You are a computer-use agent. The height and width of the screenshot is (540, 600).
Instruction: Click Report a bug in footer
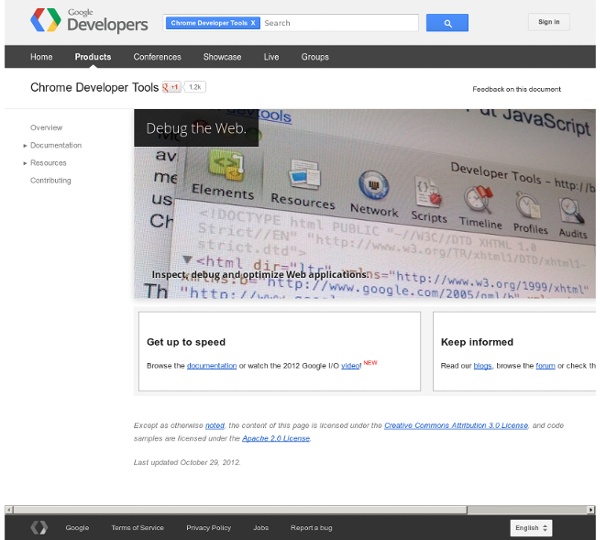point(311,528)
